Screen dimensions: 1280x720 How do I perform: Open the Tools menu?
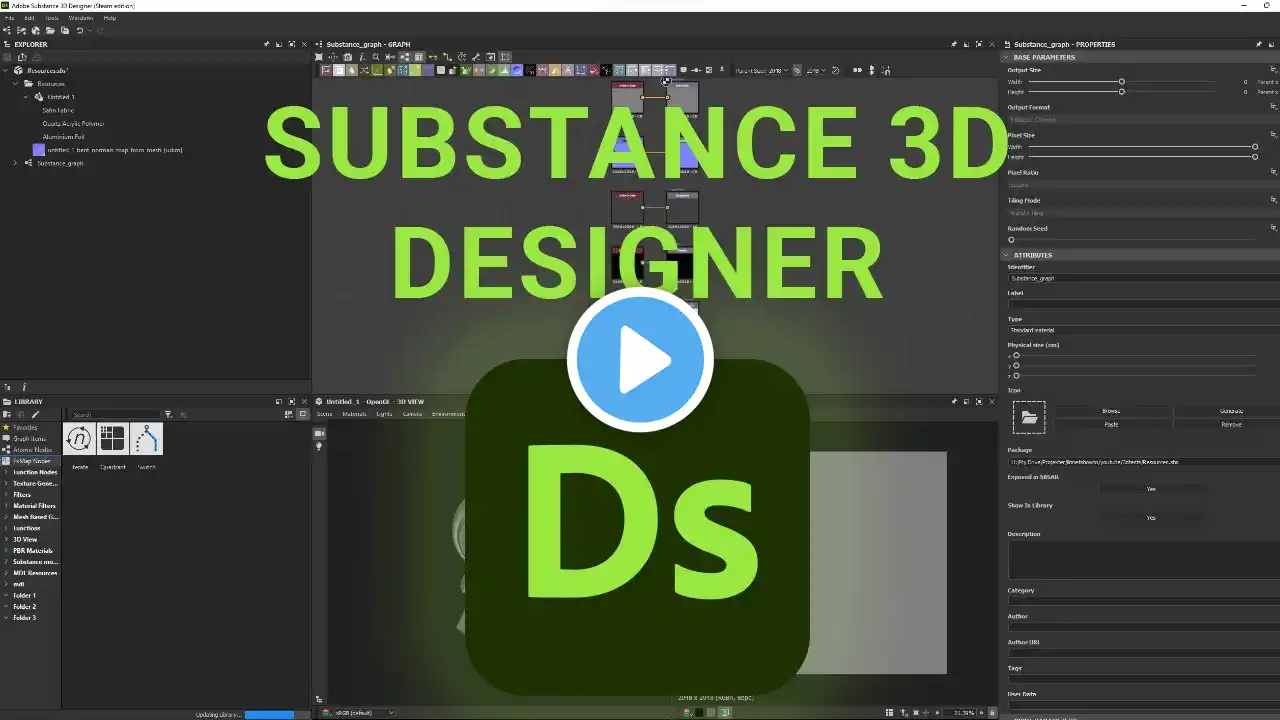coord(52,18)
